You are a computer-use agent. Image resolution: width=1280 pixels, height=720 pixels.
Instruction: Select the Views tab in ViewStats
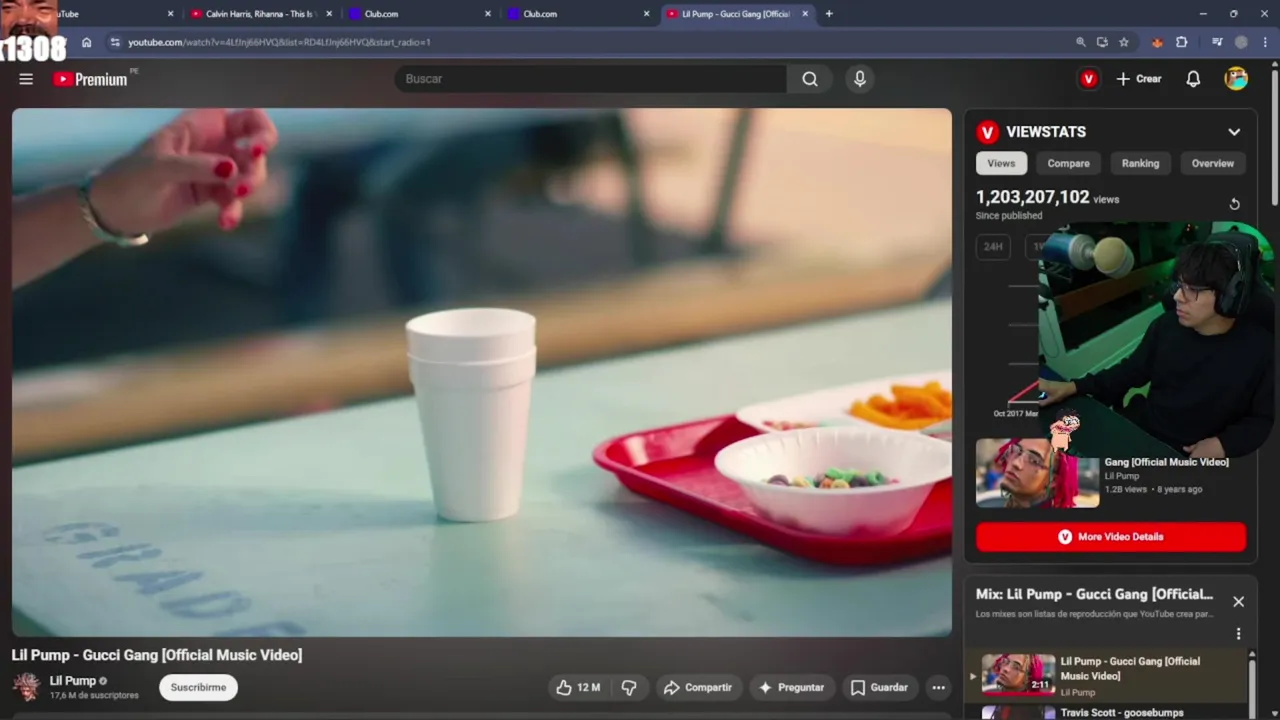[1001, 163]
